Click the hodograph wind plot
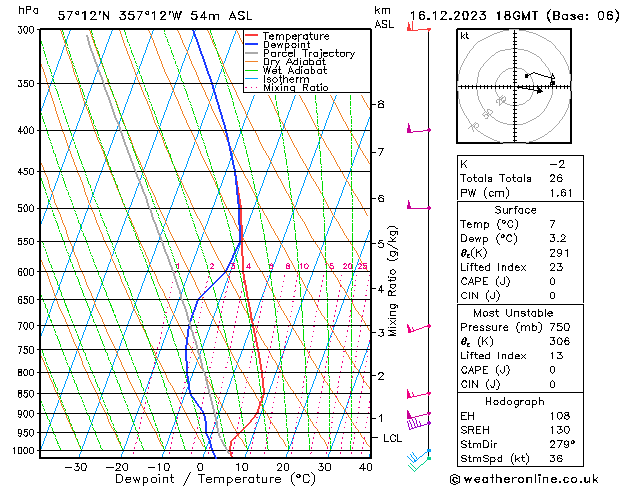Screen dimensions: 629x486 point(514,86)
